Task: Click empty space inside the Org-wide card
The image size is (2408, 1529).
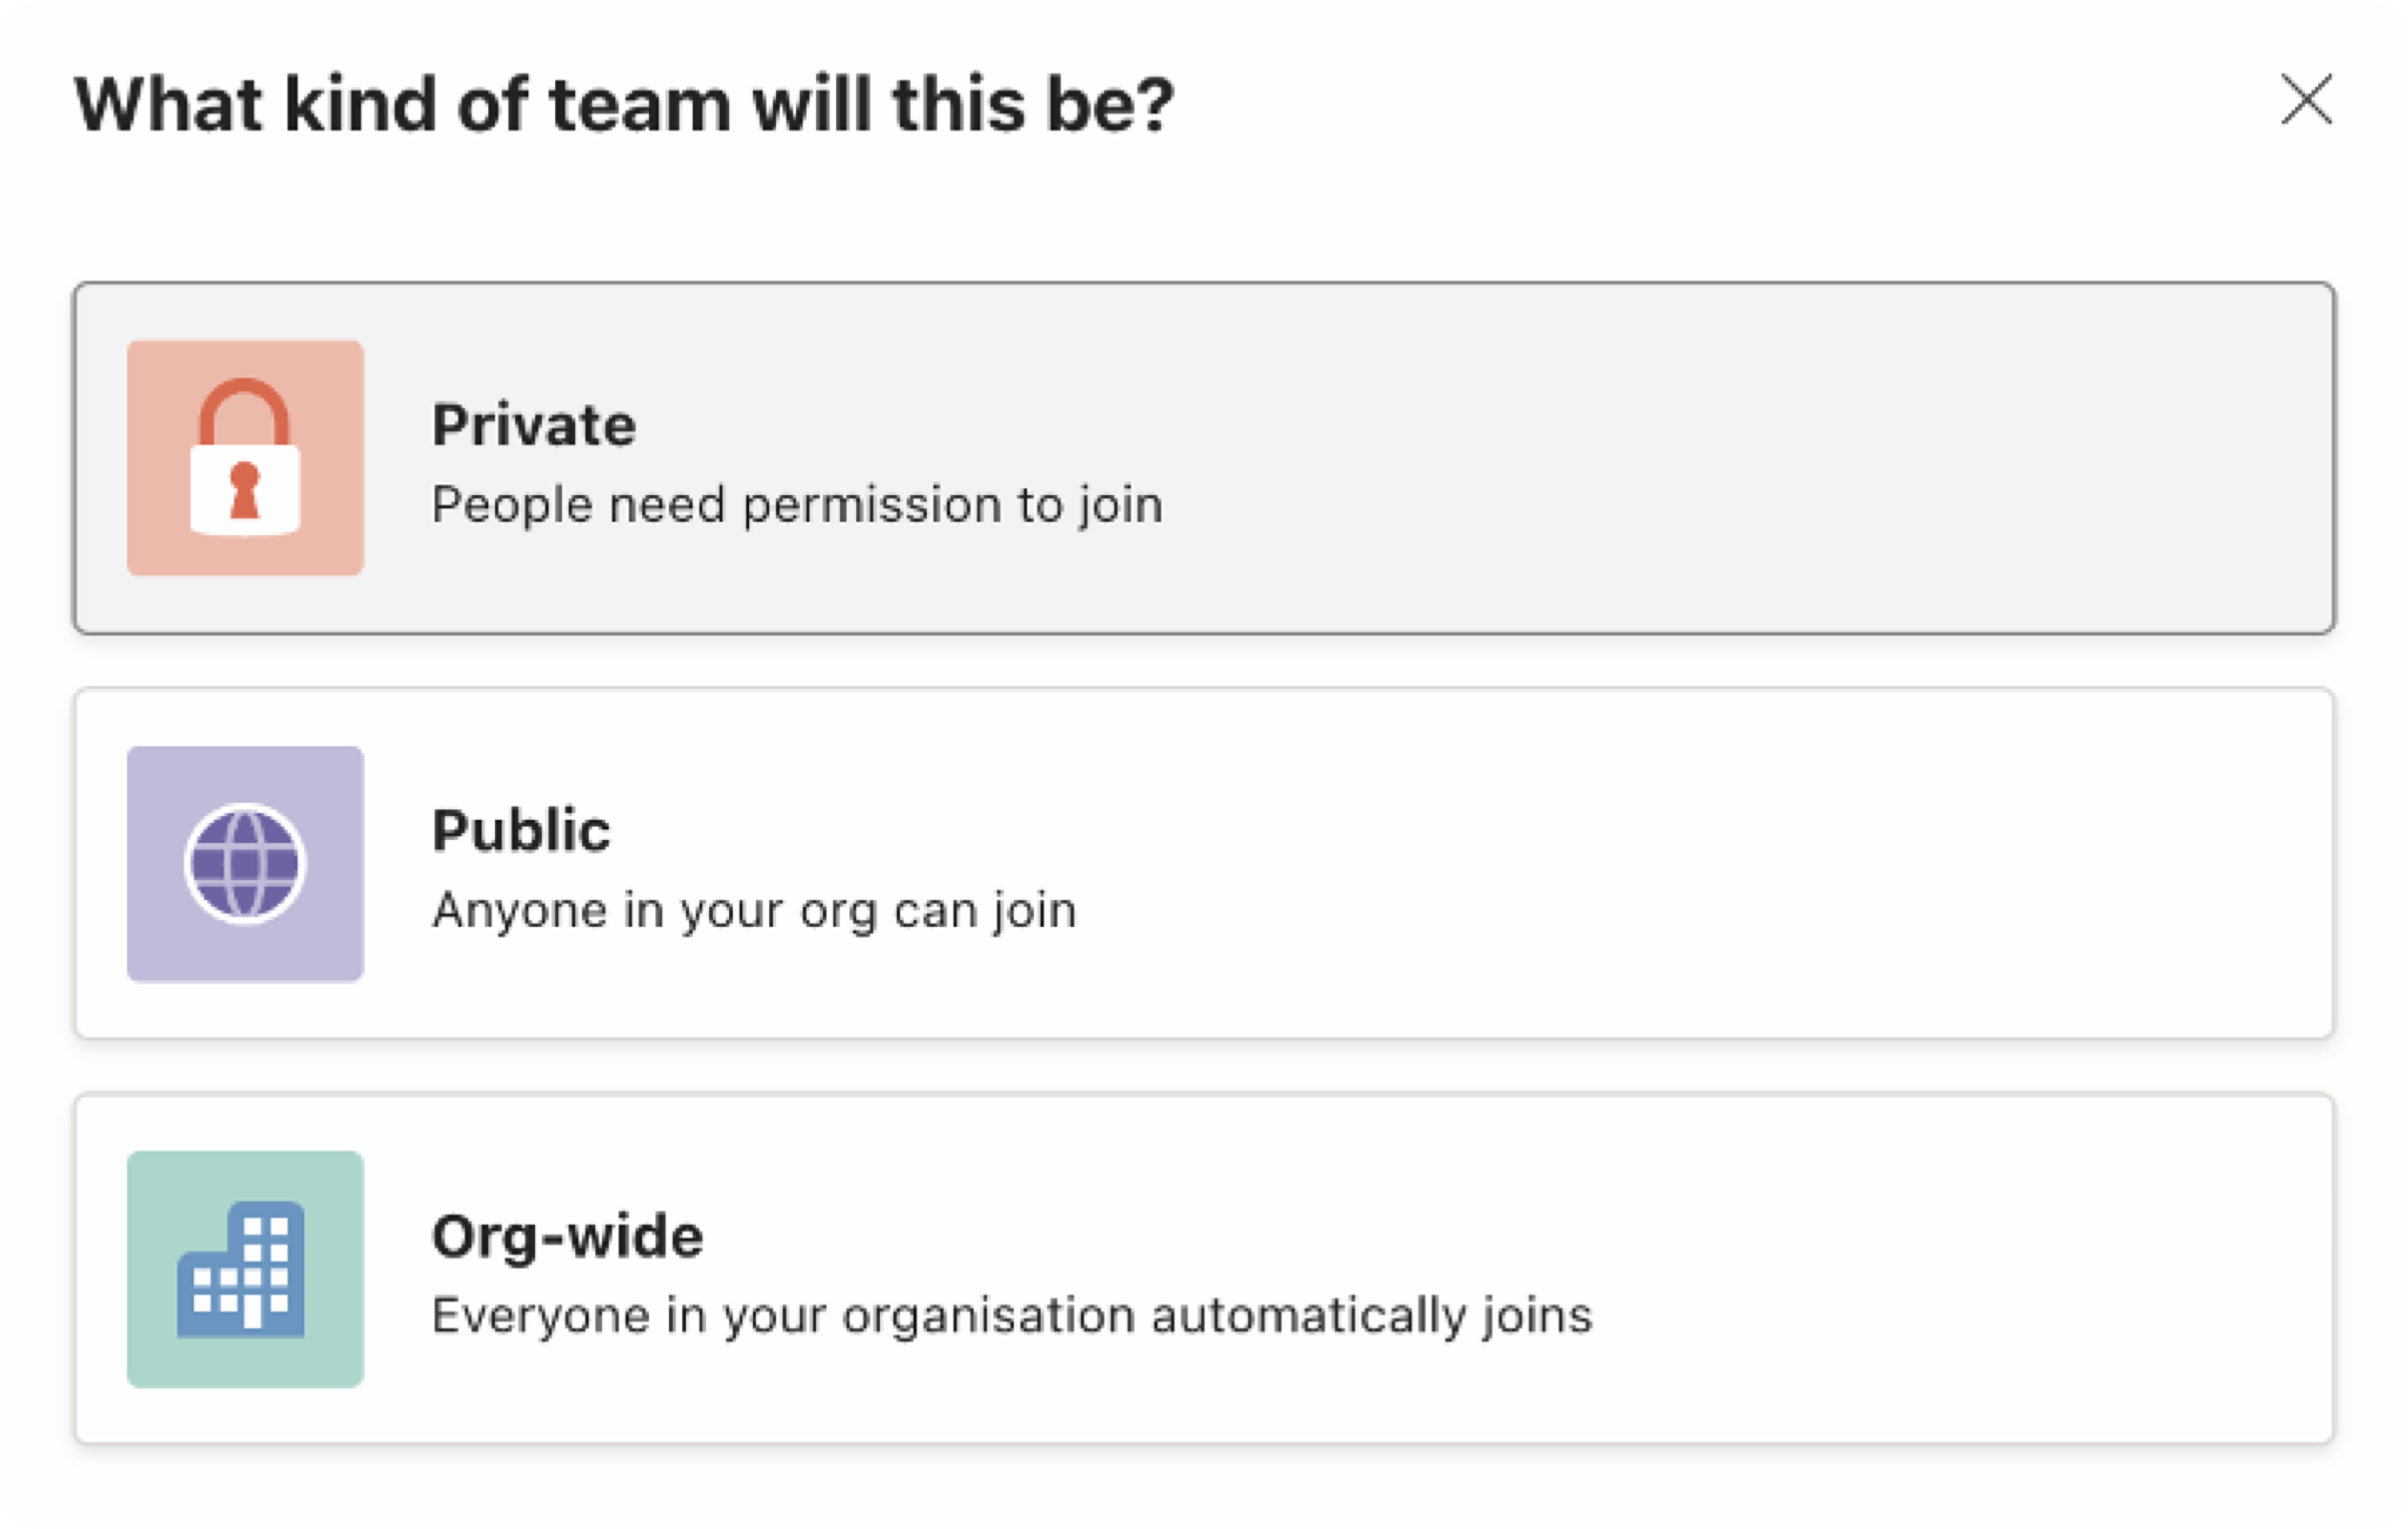Action: pos(1950,1268)
